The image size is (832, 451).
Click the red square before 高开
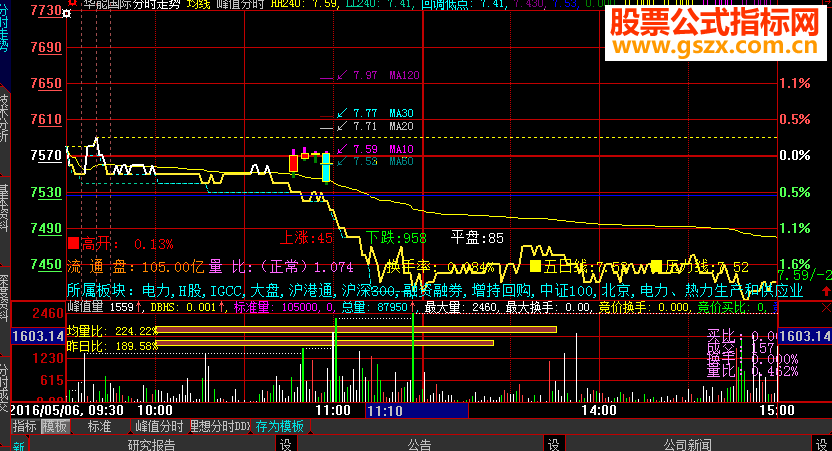(73, 244)
